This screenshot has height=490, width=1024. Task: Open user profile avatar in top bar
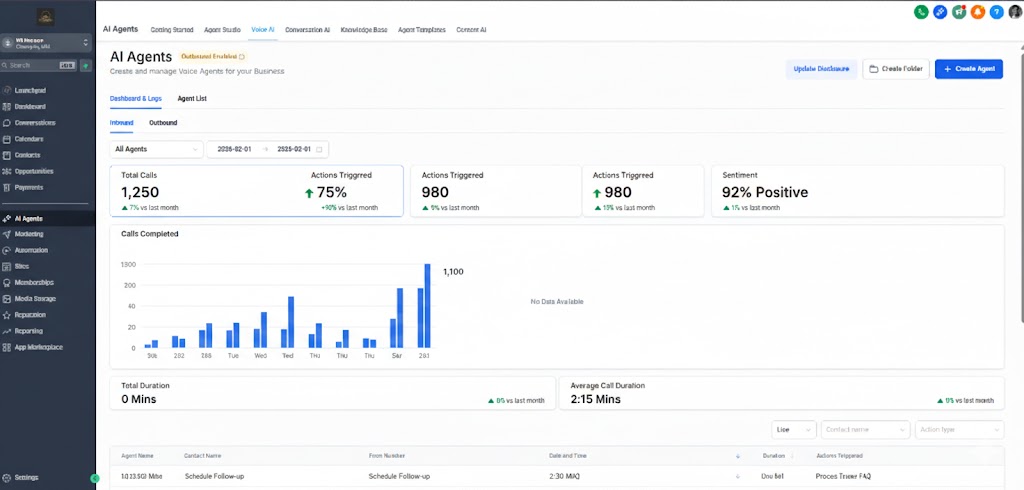[x=1014, y=12]
